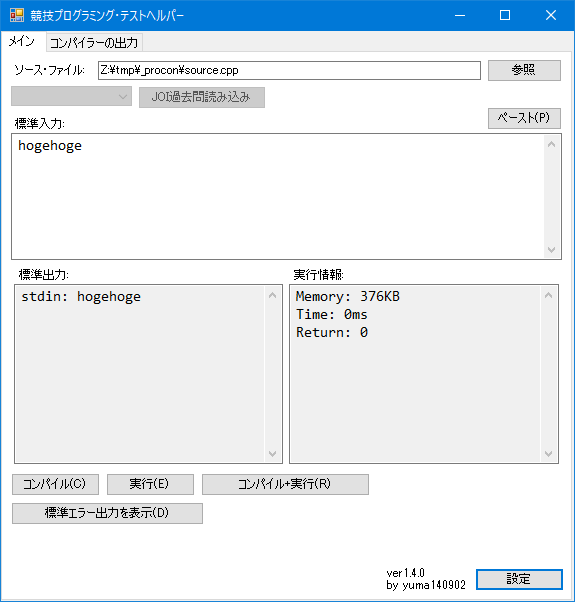575x602 pixels.
Task: Focus the ソース・ファイル path field
Action: click(x=289, y=70)
